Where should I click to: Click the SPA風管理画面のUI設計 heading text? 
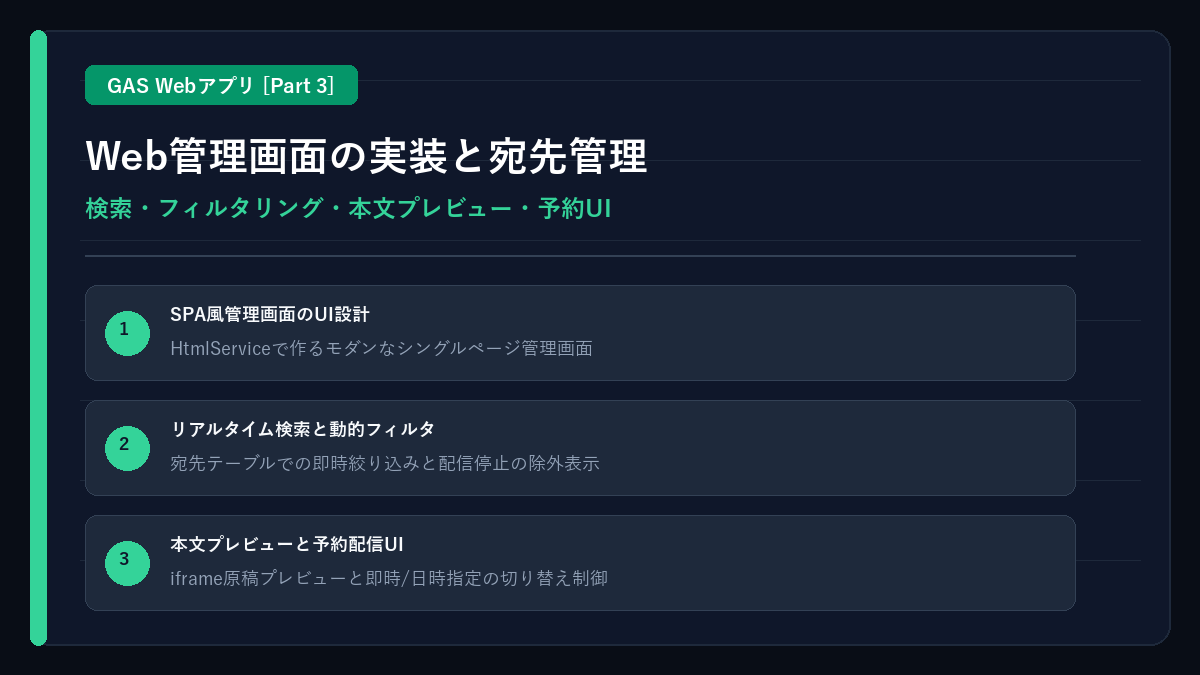tap(270, 315)
